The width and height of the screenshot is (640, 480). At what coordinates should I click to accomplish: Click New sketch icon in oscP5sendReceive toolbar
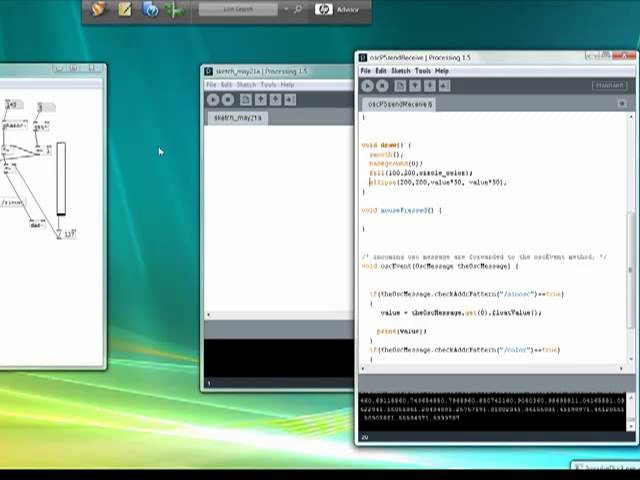point(400,86)
